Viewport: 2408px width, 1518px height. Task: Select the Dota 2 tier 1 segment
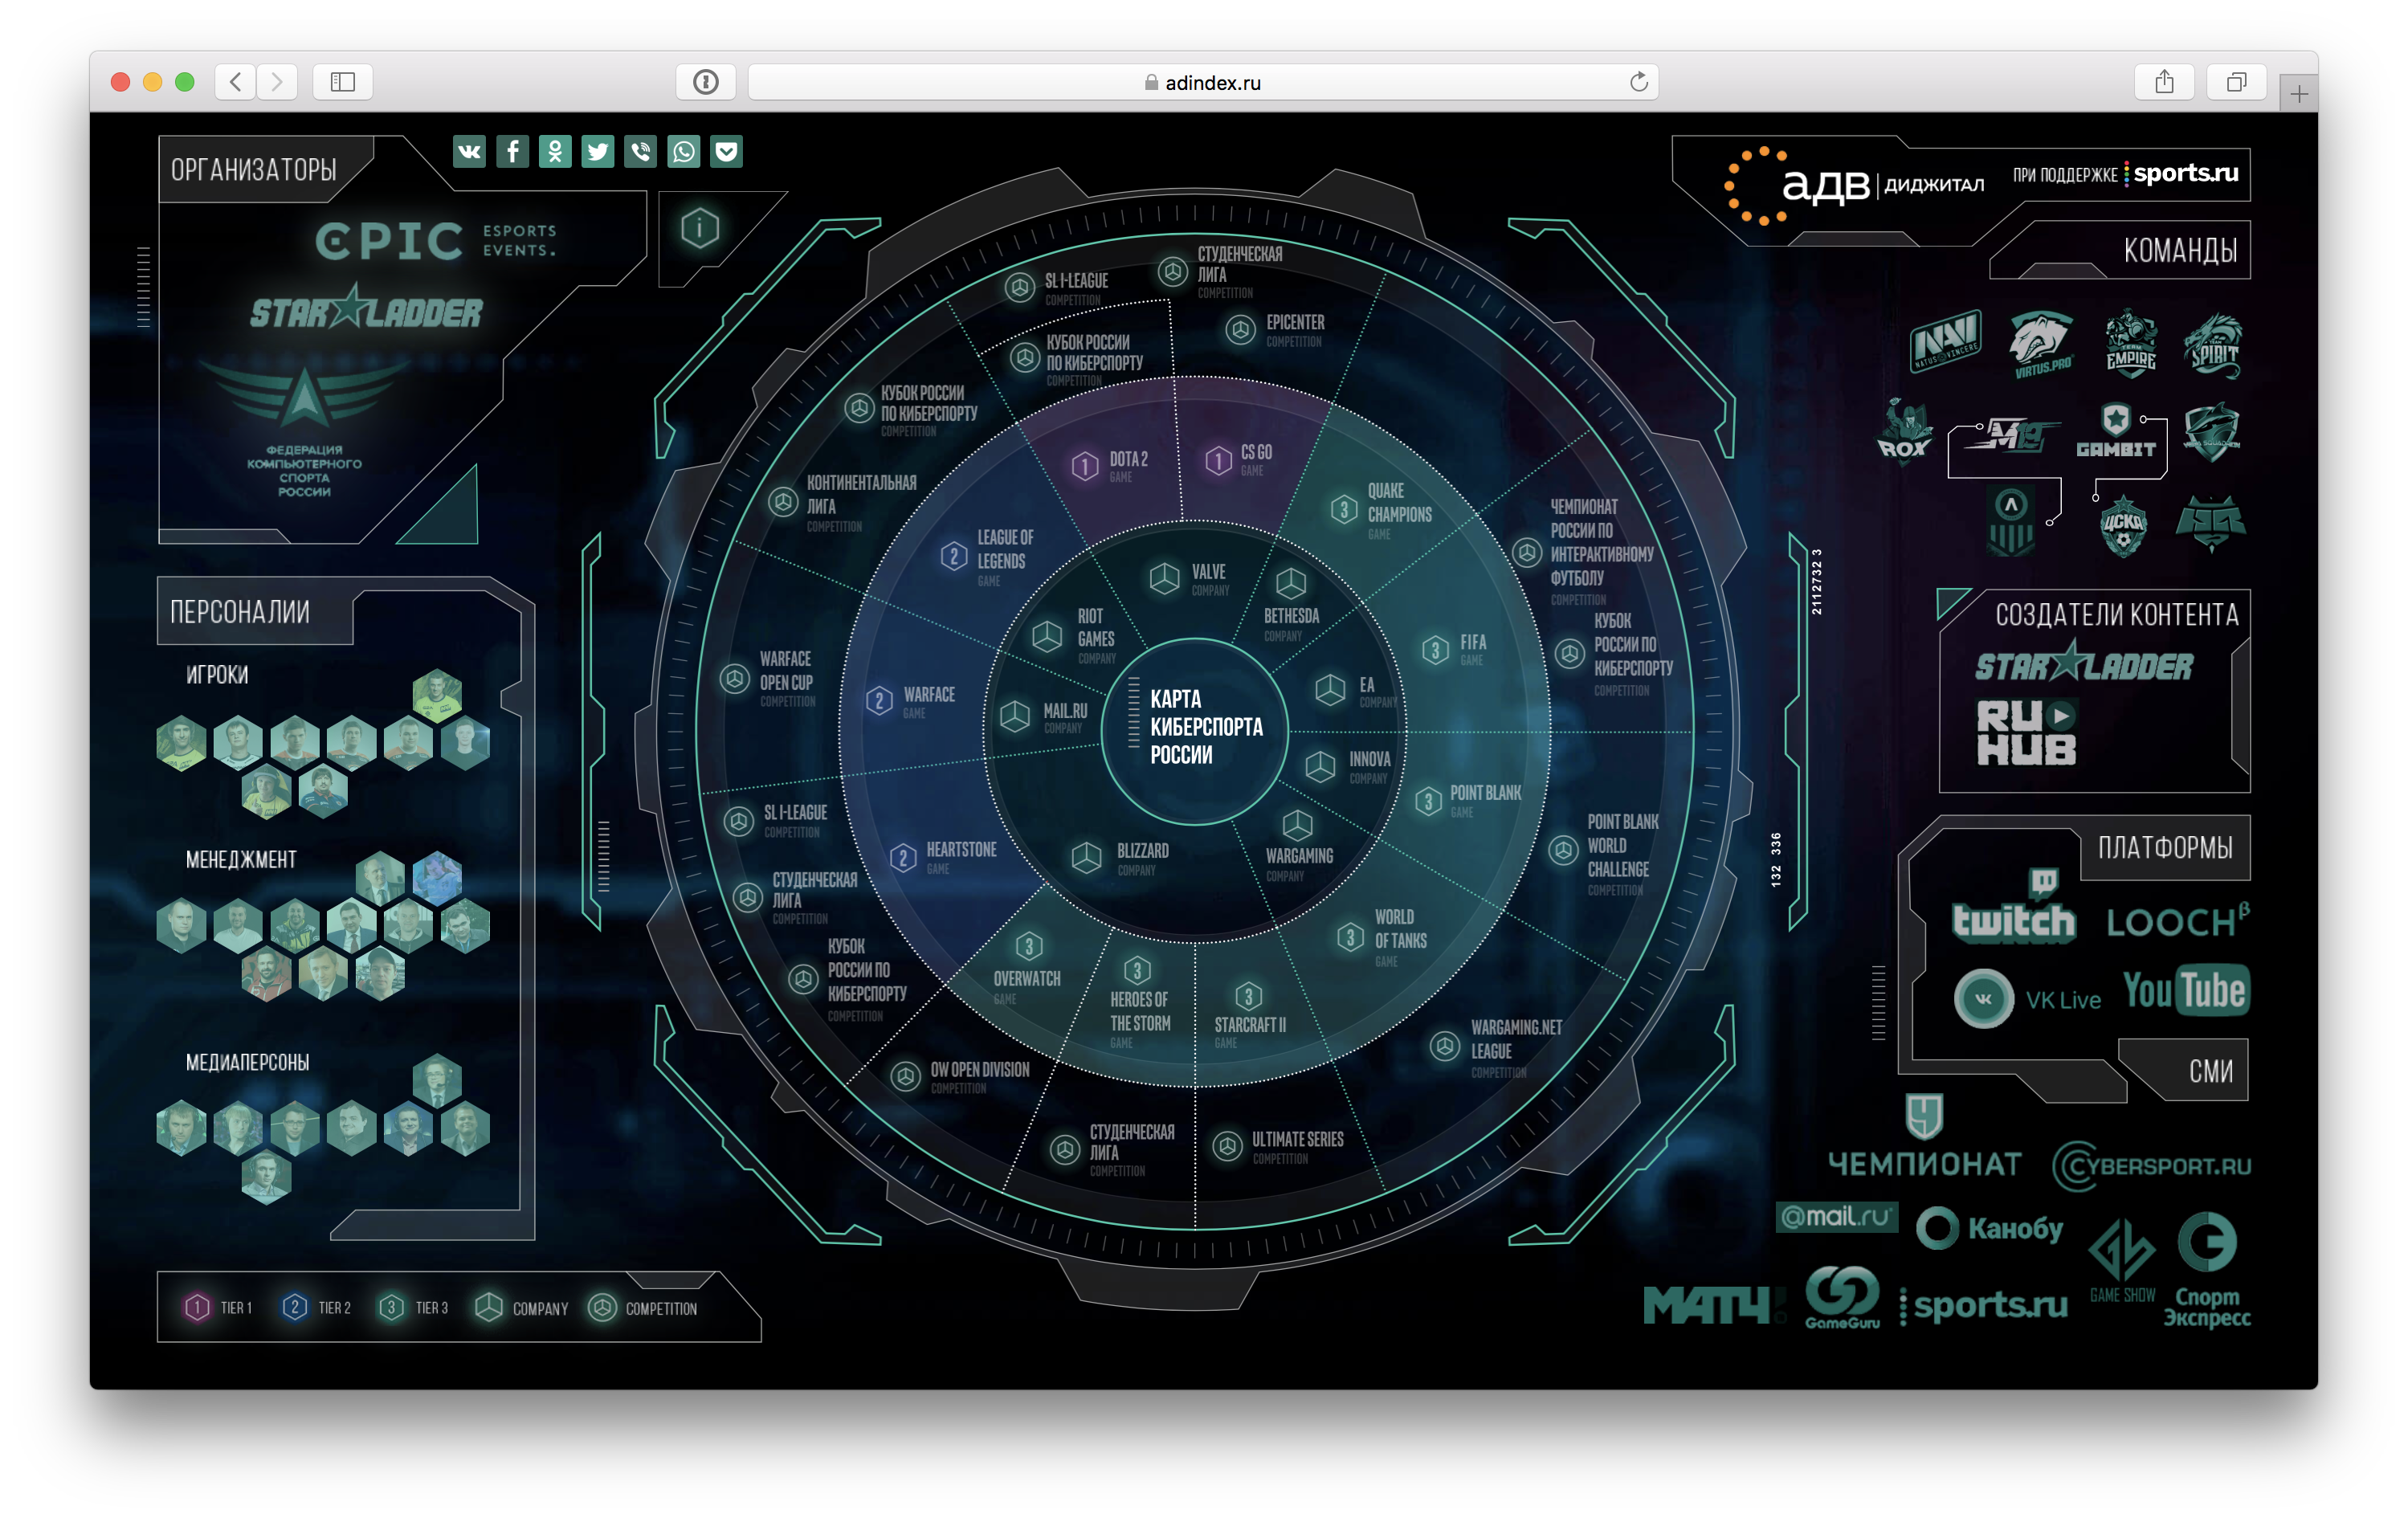pos(1110,465)
